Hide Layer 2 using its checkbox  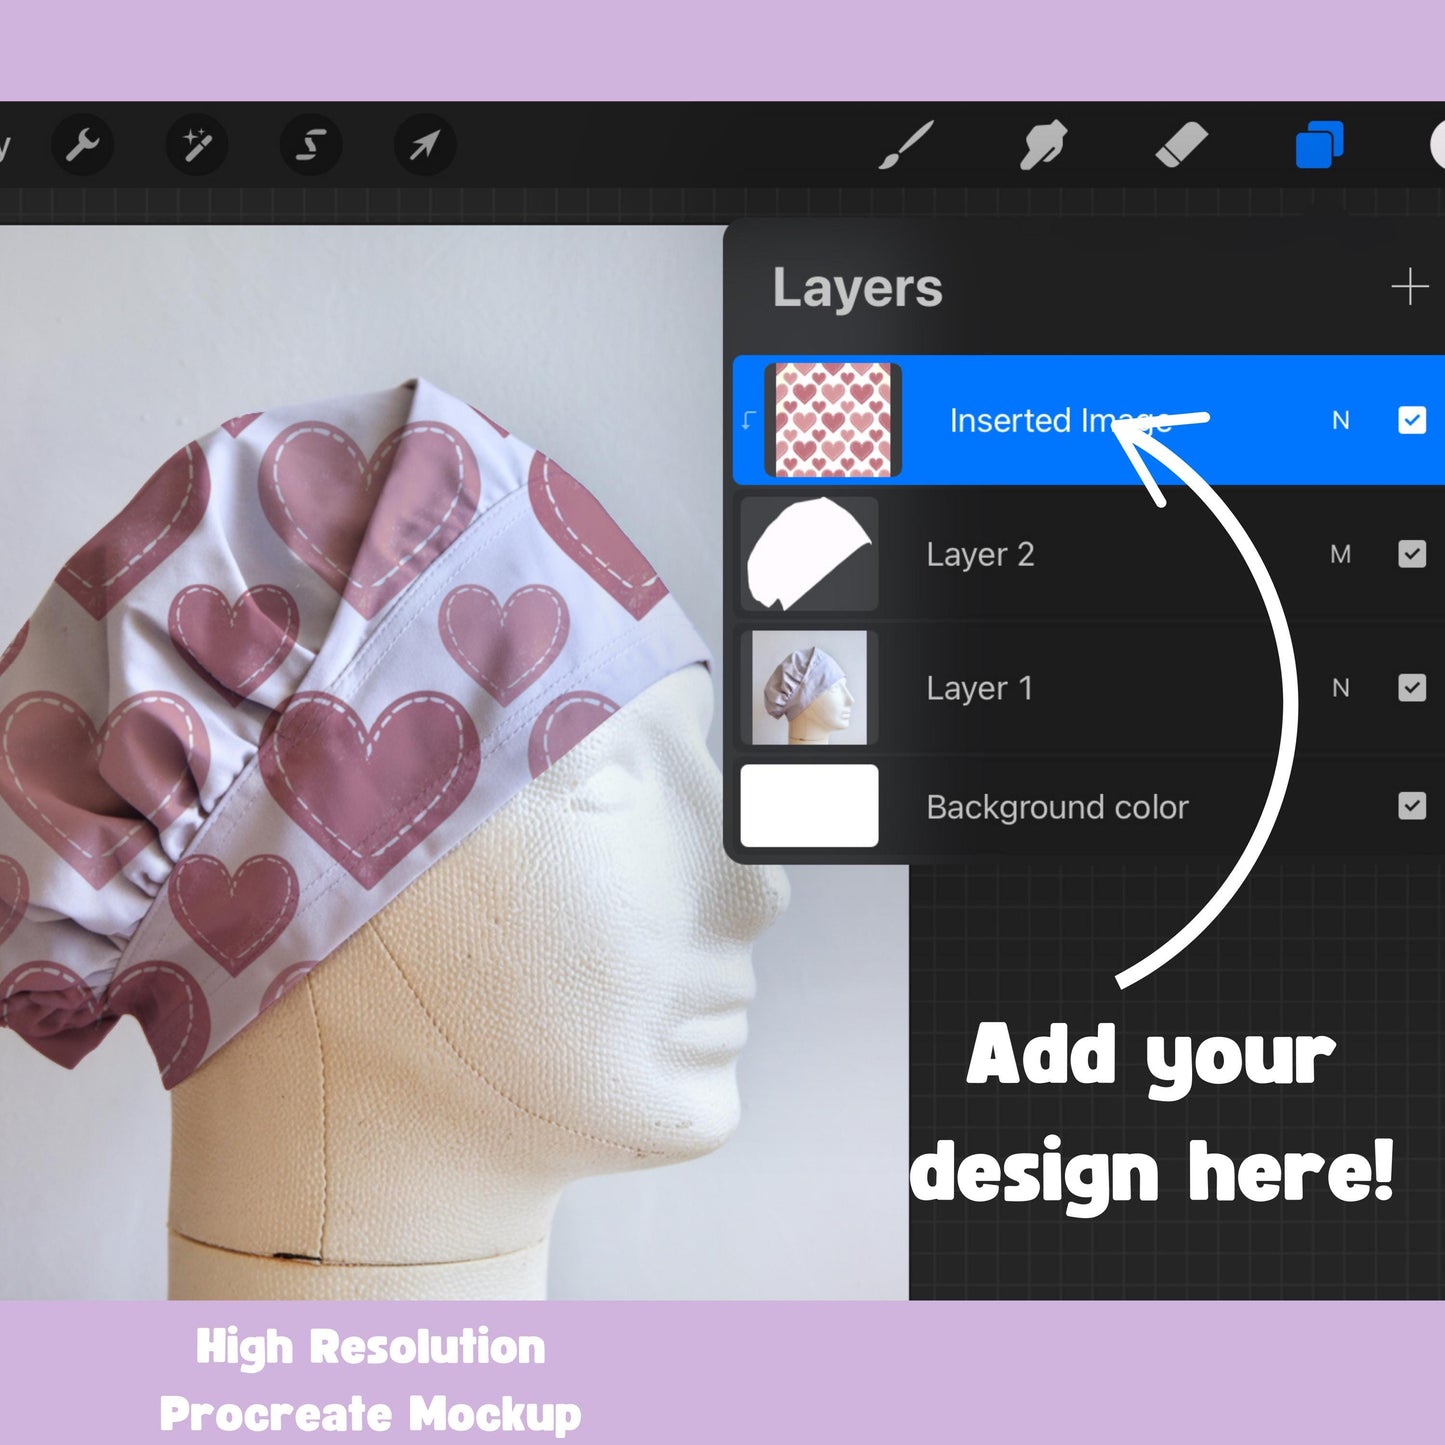click(x=1413, y=554)
